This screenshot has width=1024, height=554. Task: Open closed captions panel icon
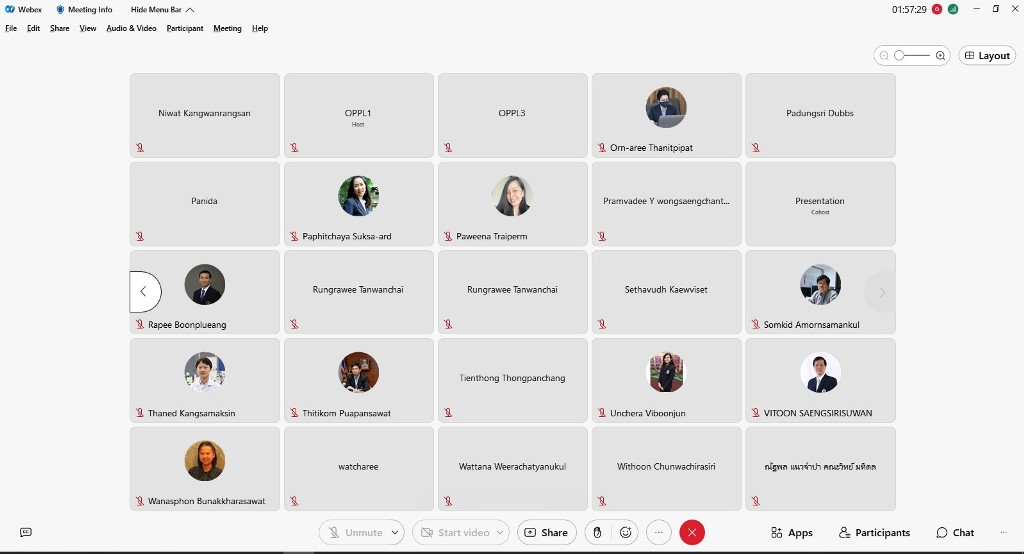26,533
